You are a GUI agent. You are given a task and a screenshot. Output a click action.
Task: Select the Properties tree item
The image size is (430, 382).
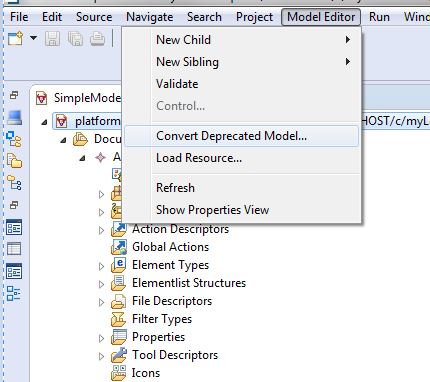coord(158,337)
